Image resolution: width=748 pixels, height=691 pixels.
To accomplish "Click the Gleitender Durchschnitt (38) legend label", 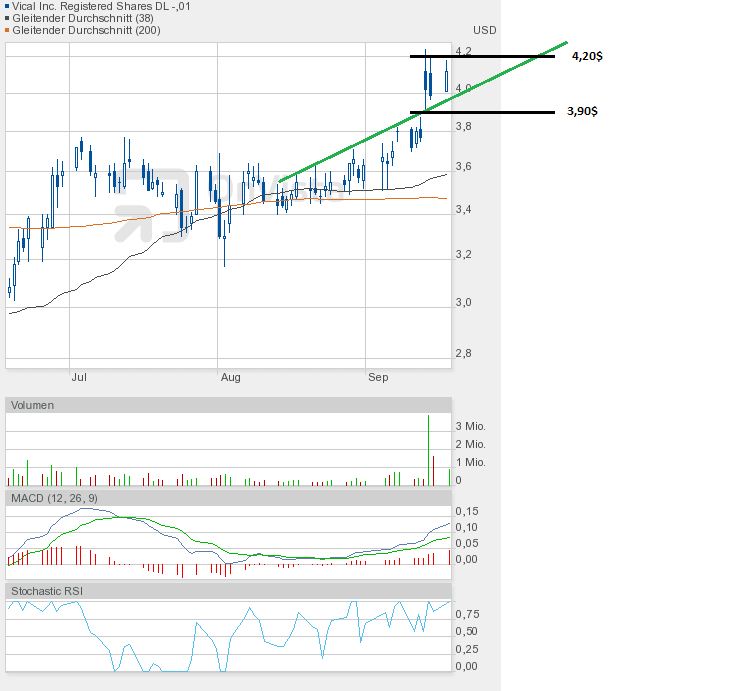I will point(83,19).
